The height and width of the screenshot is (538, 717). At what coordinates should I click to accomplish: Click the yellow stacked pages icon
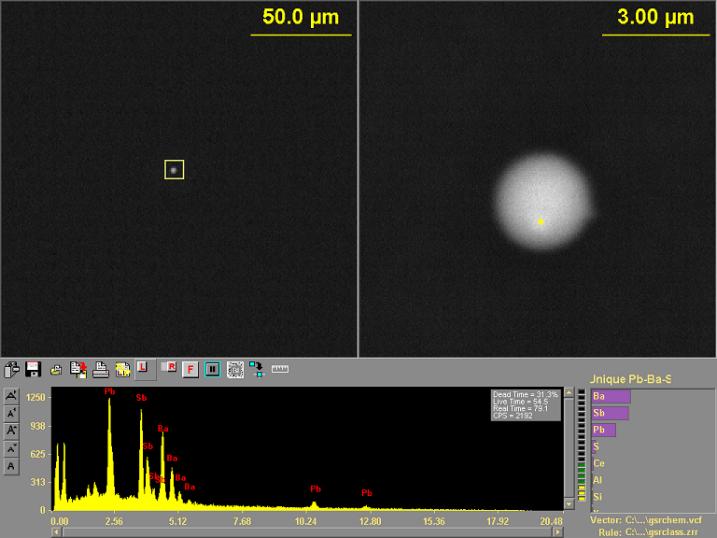pos(122,369)
